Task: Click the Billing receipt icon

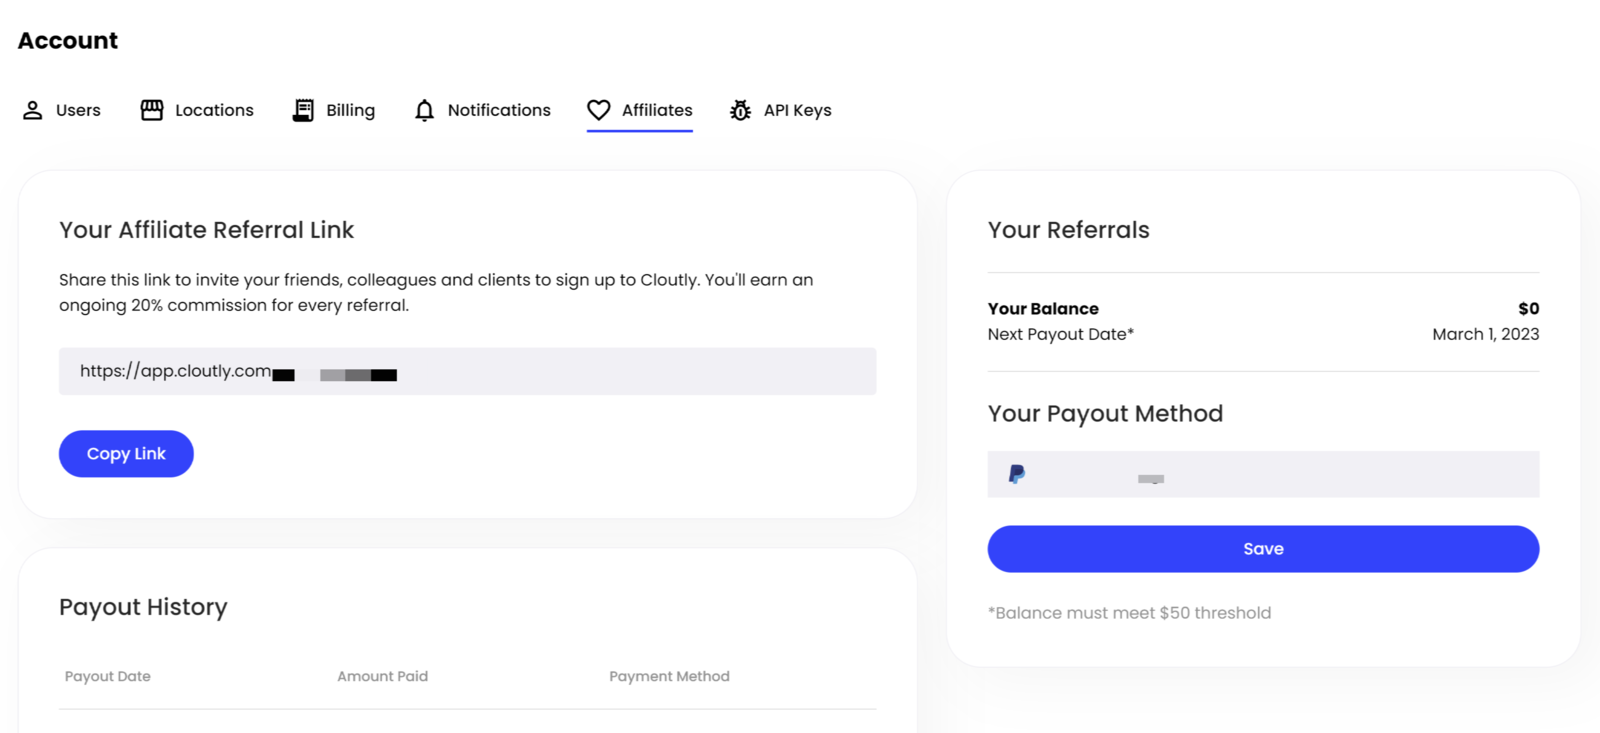Action: [x=303, y=110]
